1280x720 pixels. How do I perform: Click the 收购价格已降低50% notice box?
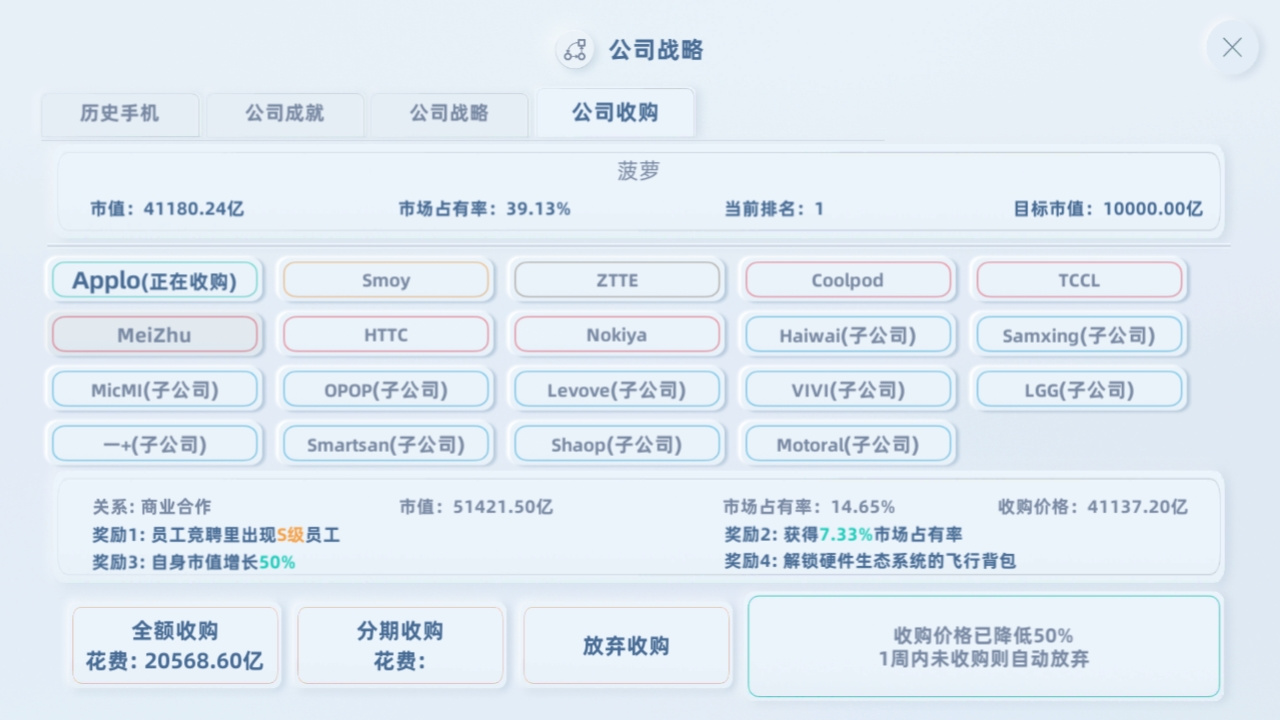(x=984, y=646)
